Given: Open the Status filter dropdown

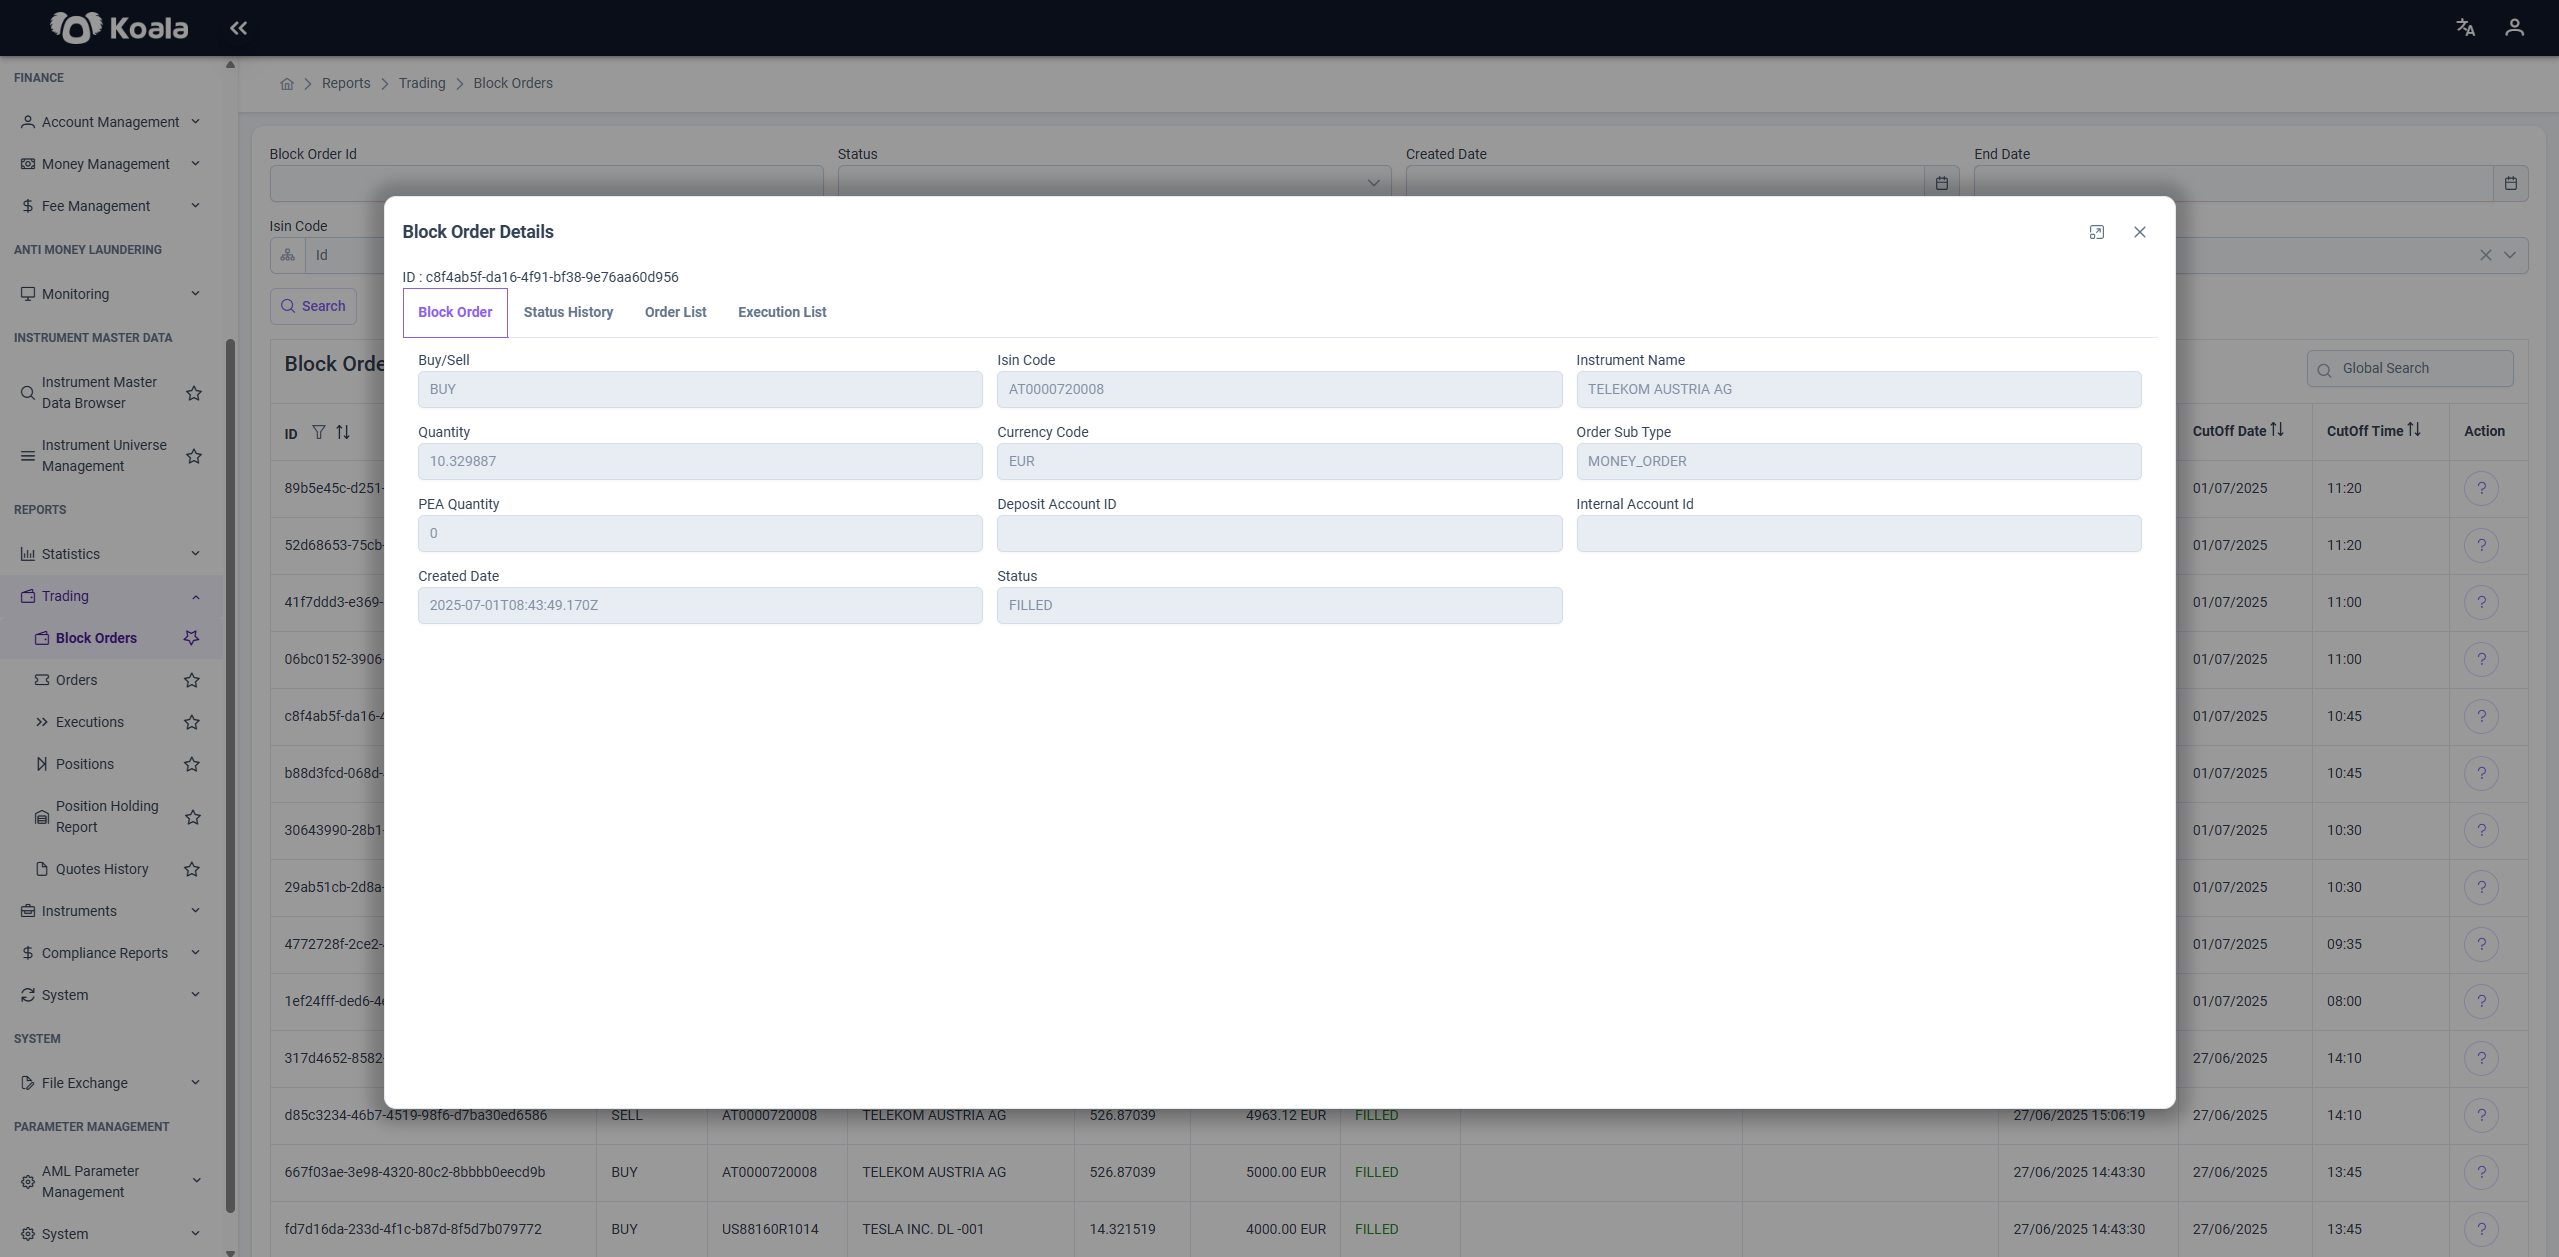Looking at the screenshot, I should pyautogui.click(x=1114, y=183).
